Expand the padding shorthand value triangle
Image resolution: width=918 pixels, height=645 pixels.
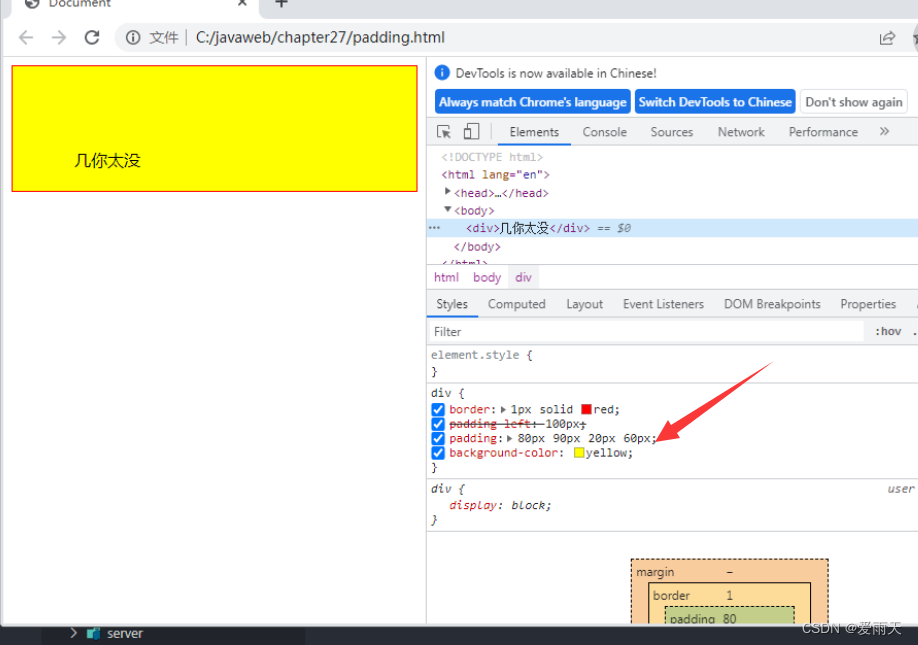(x=510, y=438)
